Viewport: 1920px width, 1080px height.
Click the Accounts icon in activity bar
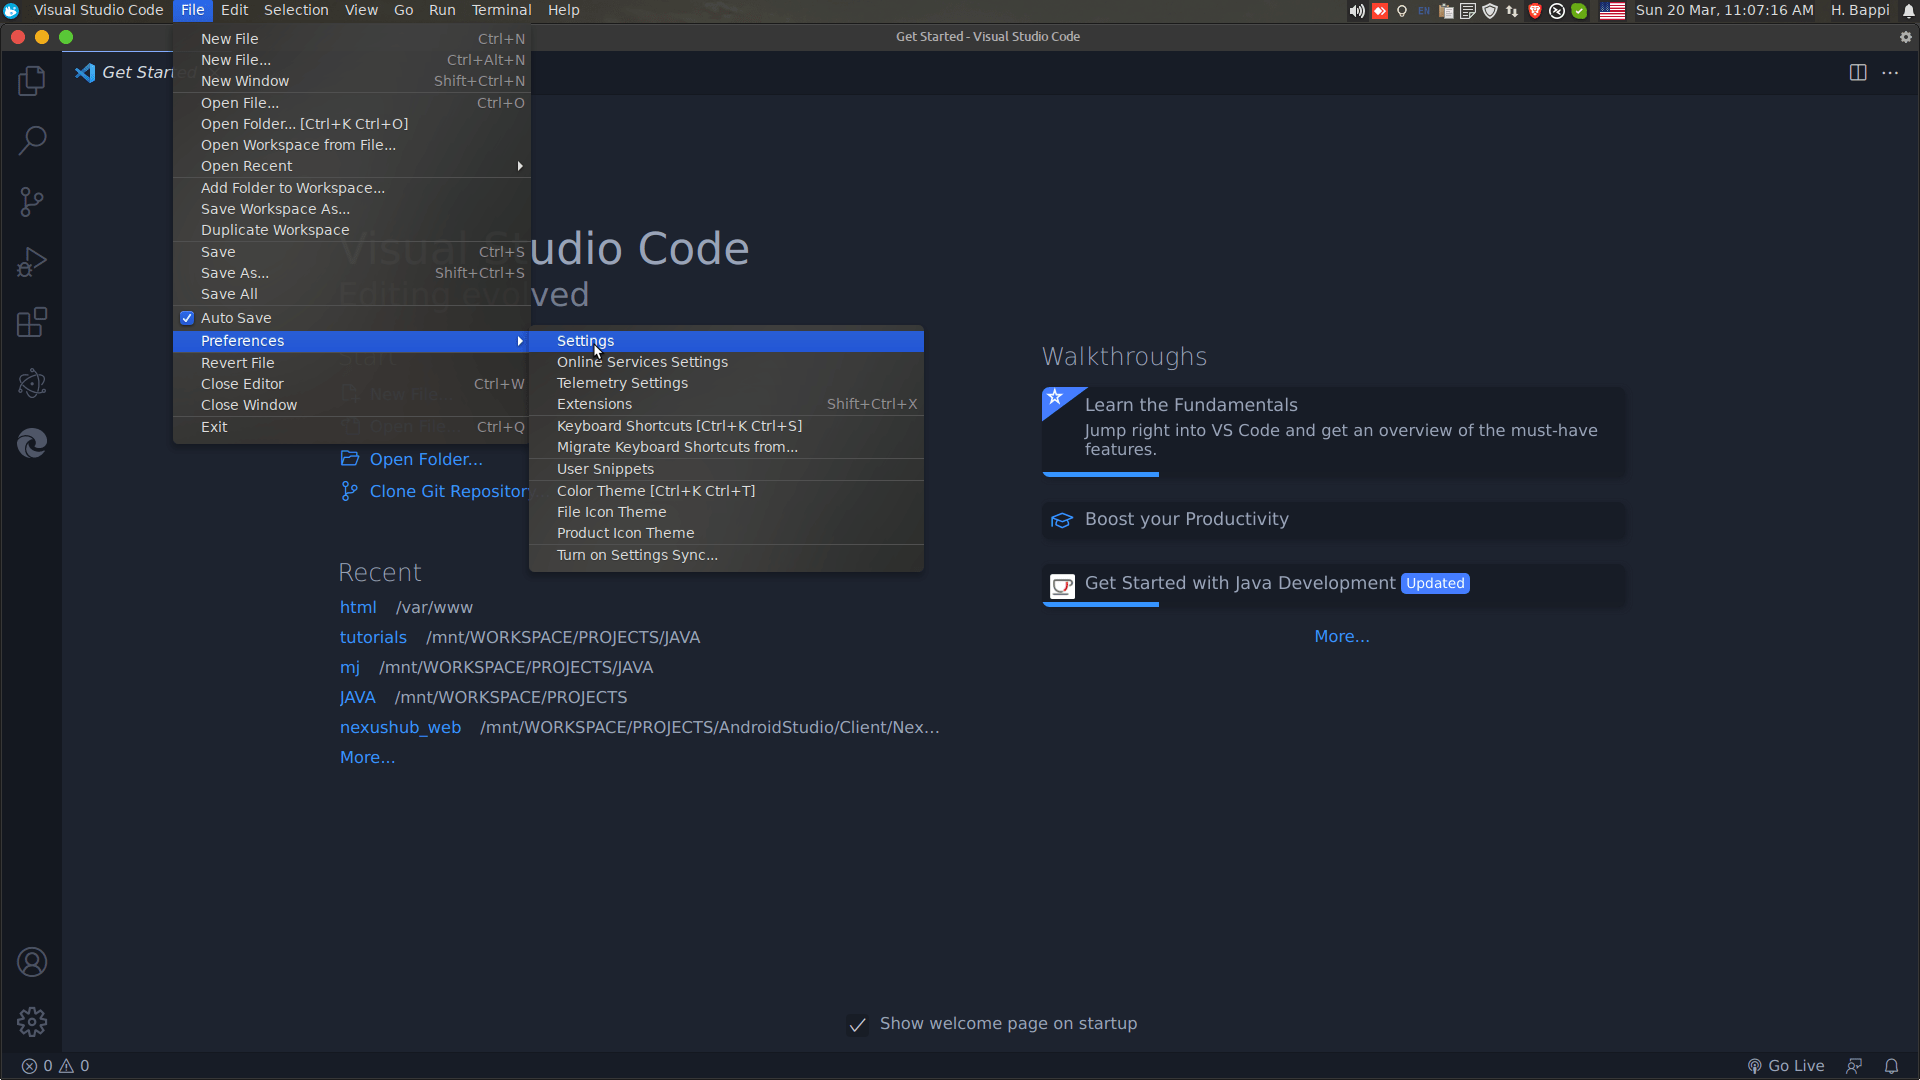[32, 962]
